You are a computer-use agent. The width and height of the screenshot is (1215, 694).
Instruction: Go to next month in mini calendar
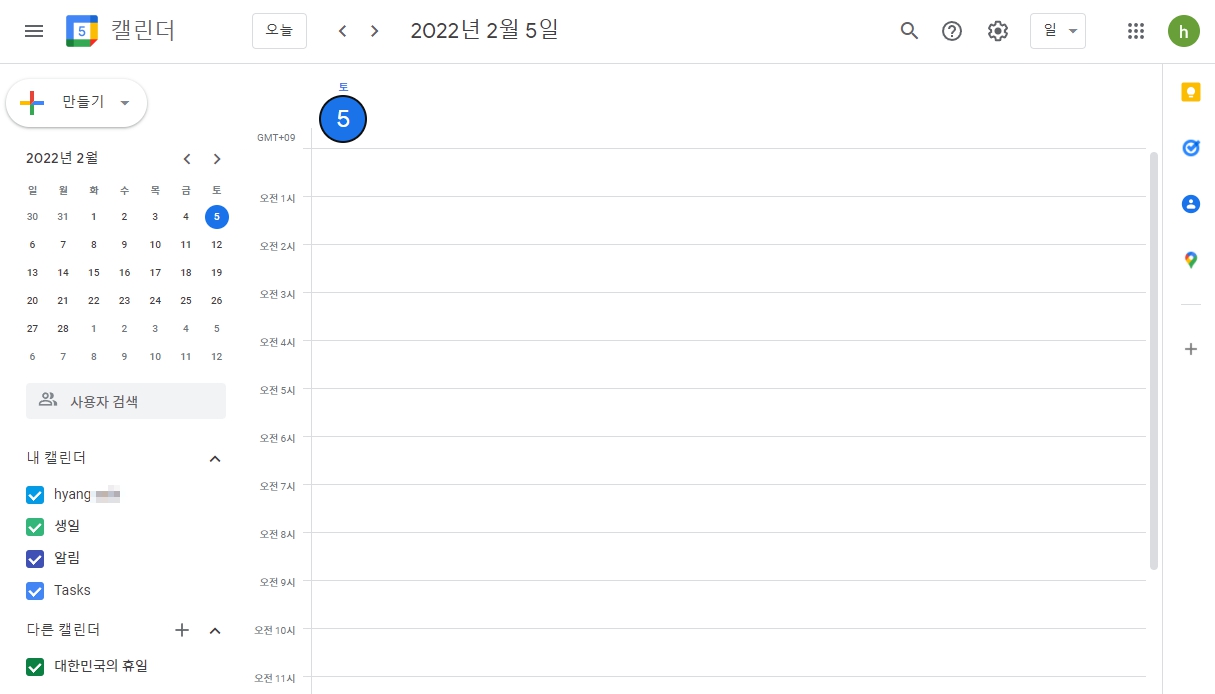(x=217, y=158)
